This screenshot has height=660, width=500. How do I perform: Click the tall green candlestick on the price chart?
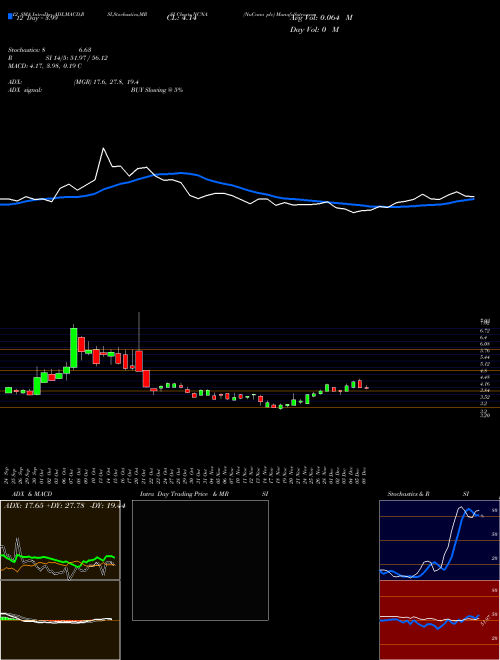coord(73,348)
